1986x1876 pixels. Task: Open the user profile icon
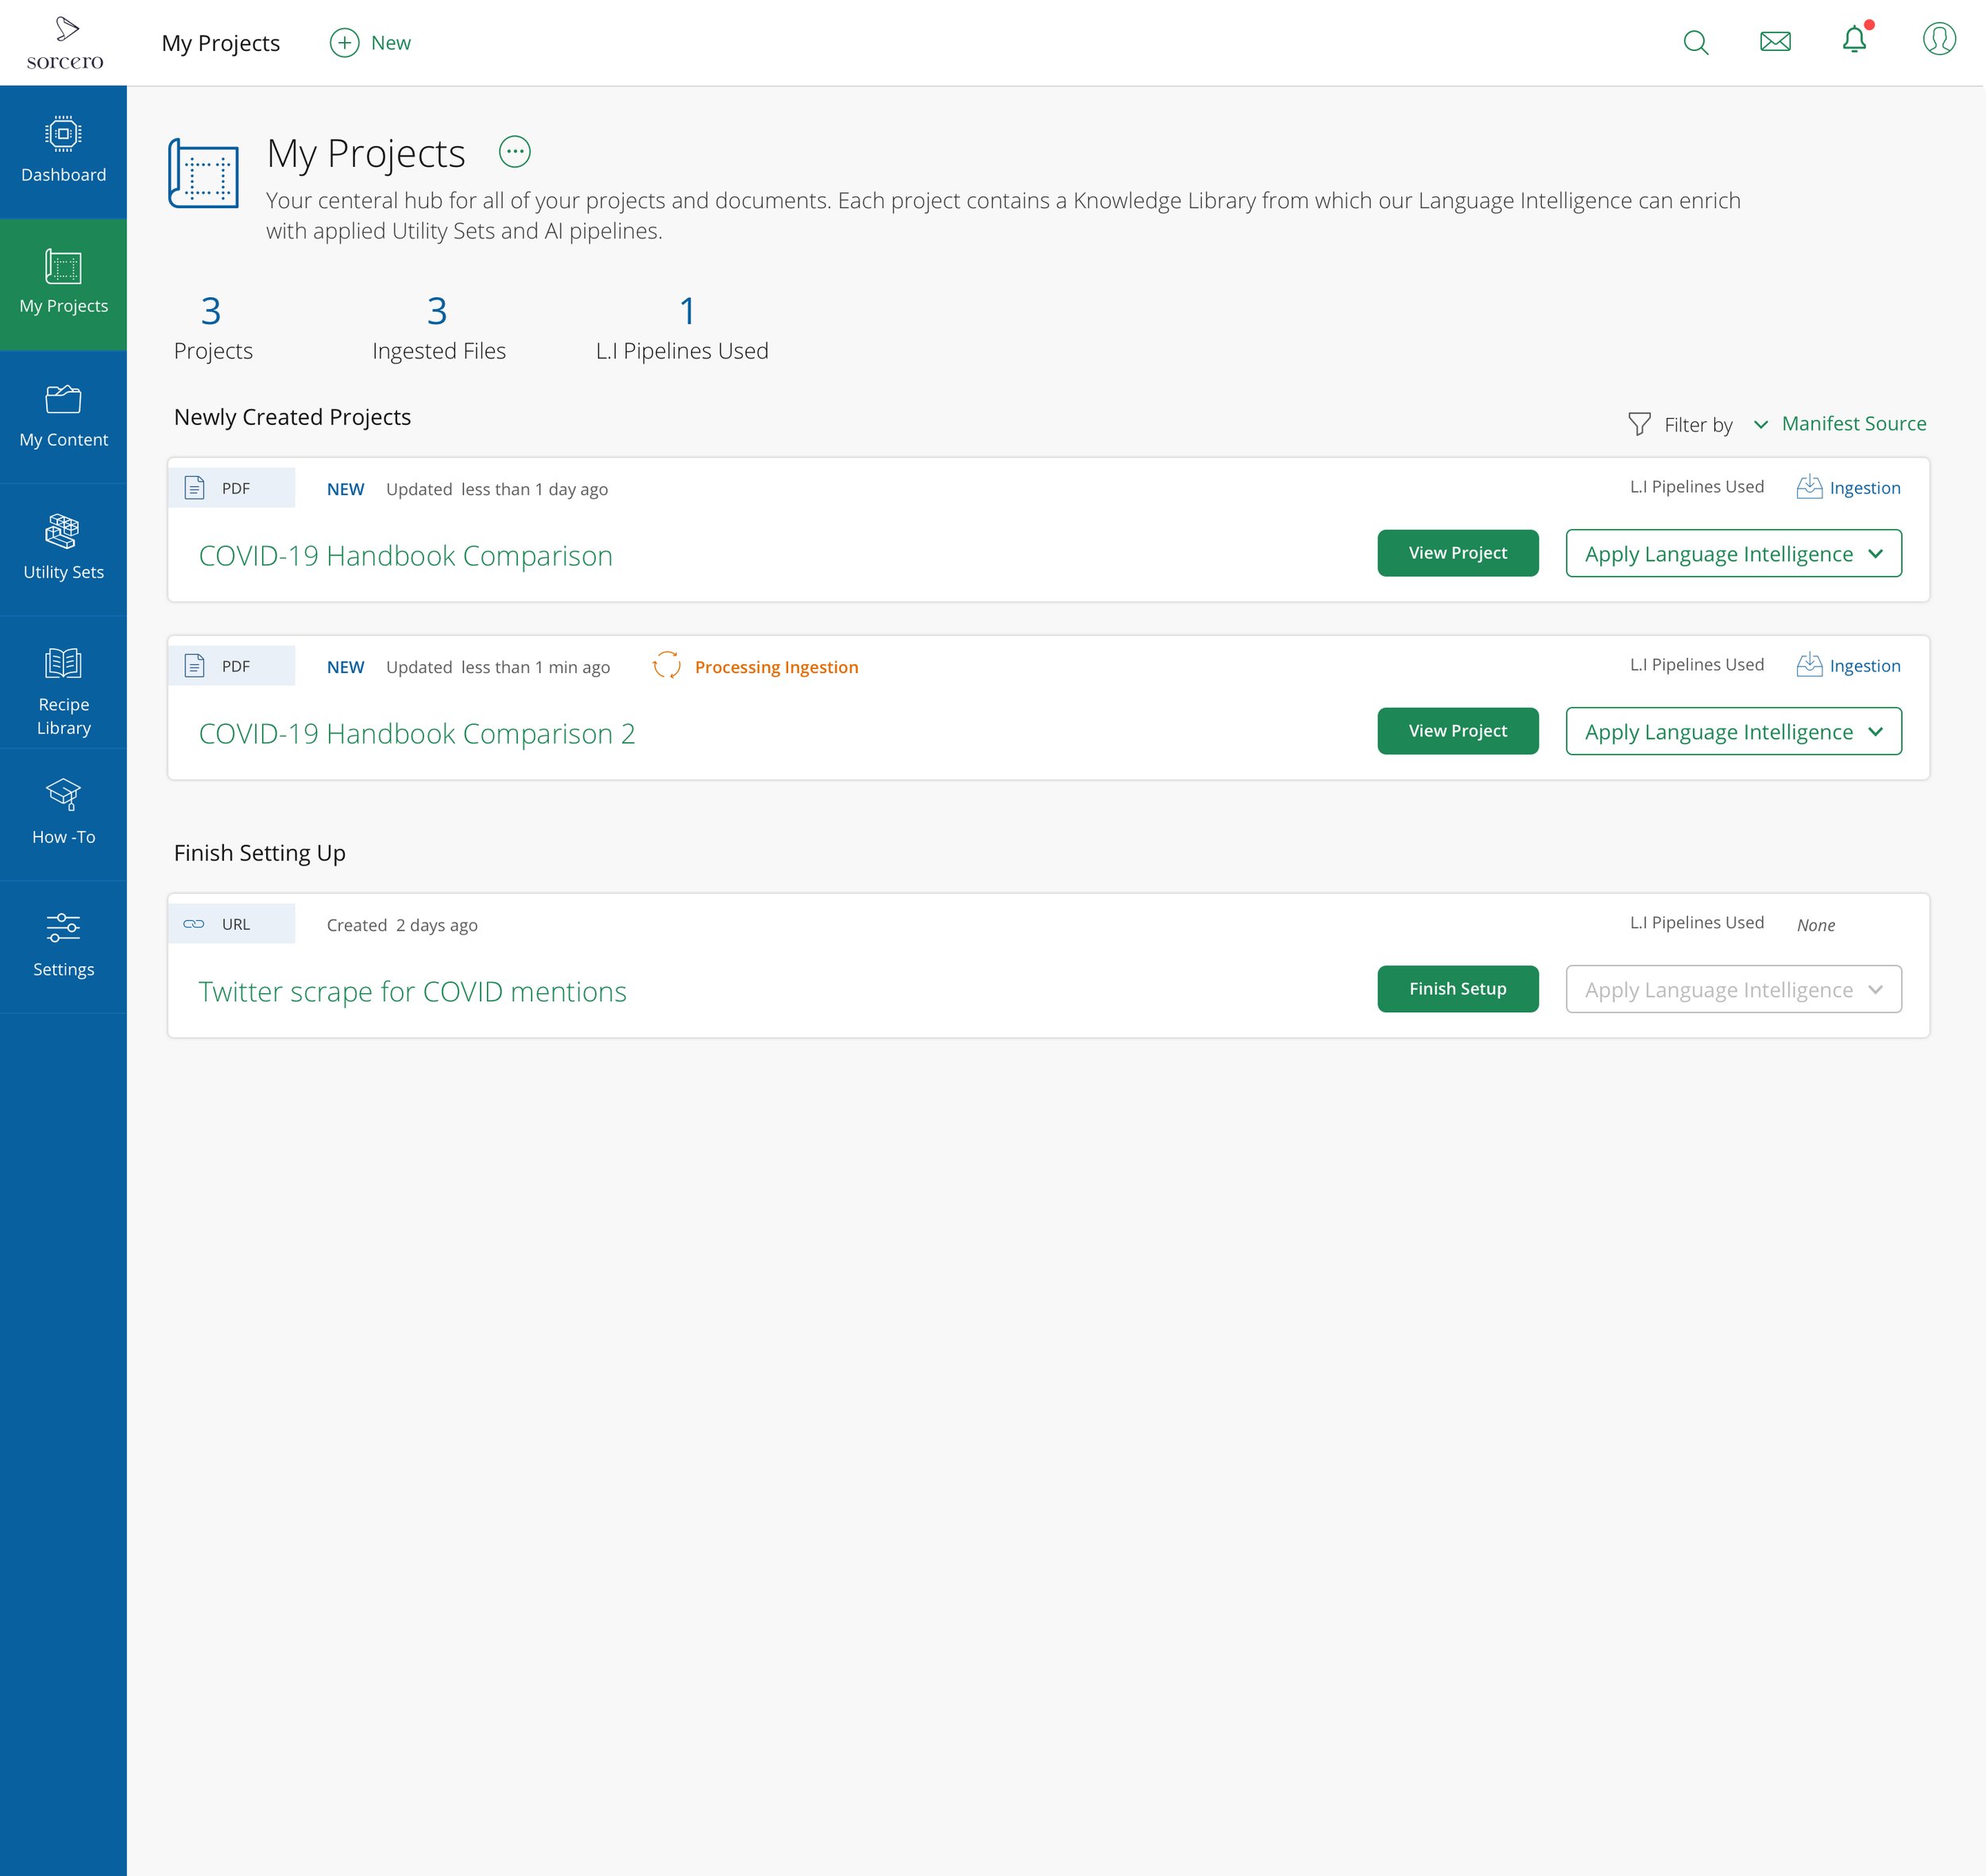point(1938,40)
